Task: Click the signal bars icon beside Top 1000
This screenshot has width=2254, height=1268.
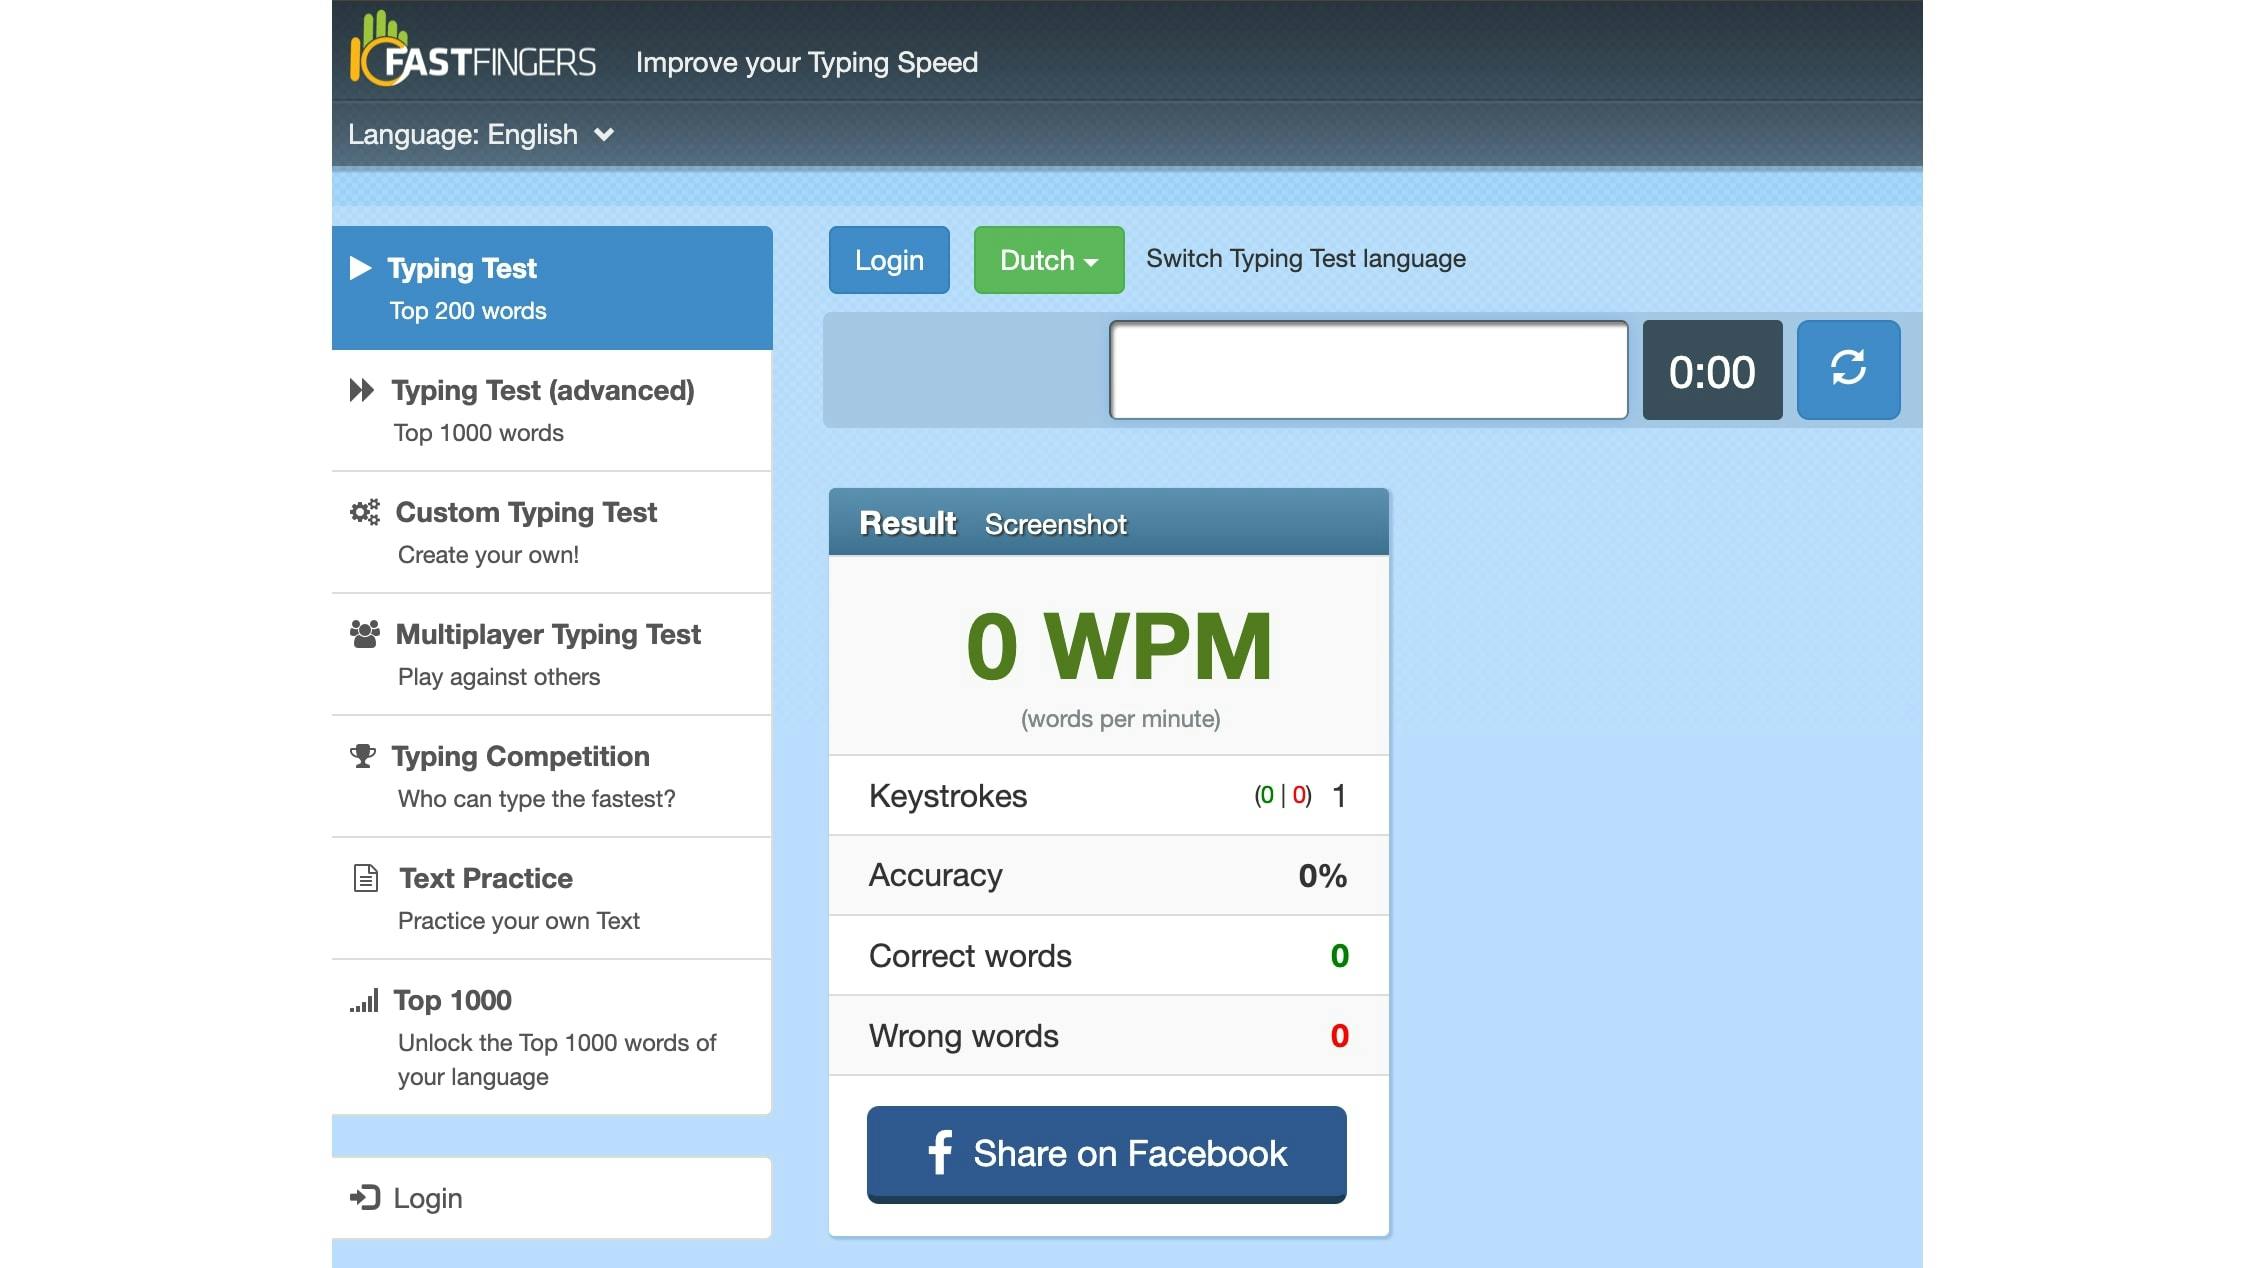Action: [364, 1000]
